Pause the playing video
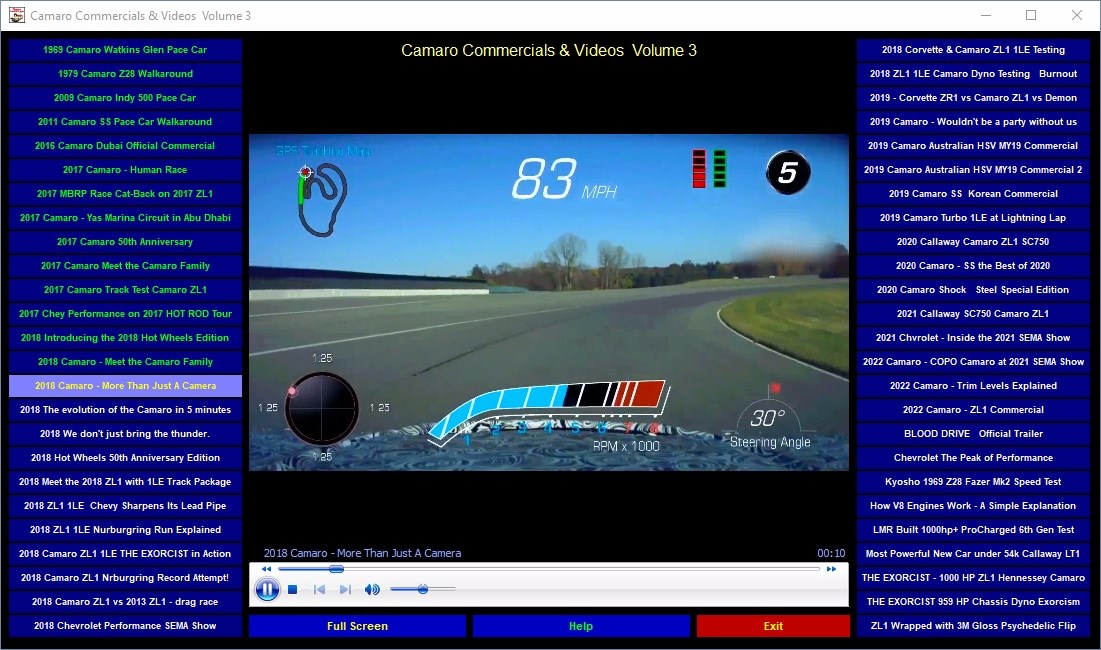Image resolution: width=1101 pixels, height=650 pixels. click(267, 589)
